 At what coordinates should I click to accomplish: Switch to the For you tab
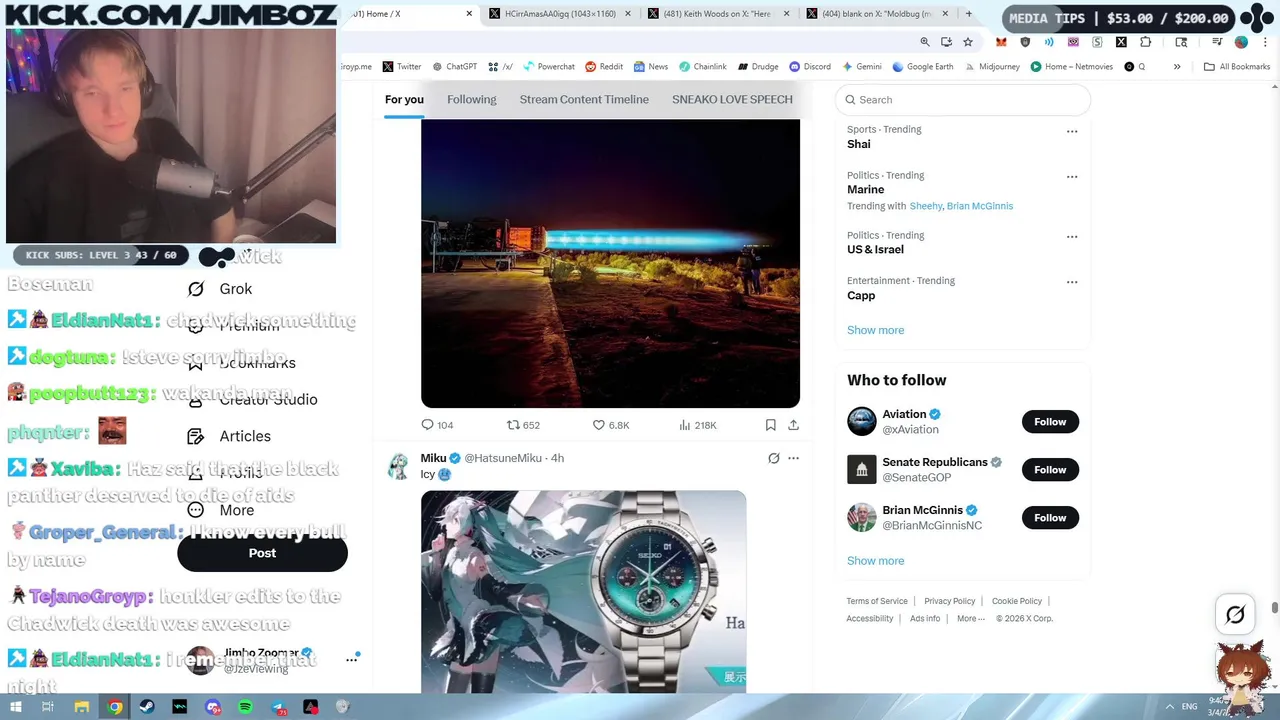click(404, 99)
